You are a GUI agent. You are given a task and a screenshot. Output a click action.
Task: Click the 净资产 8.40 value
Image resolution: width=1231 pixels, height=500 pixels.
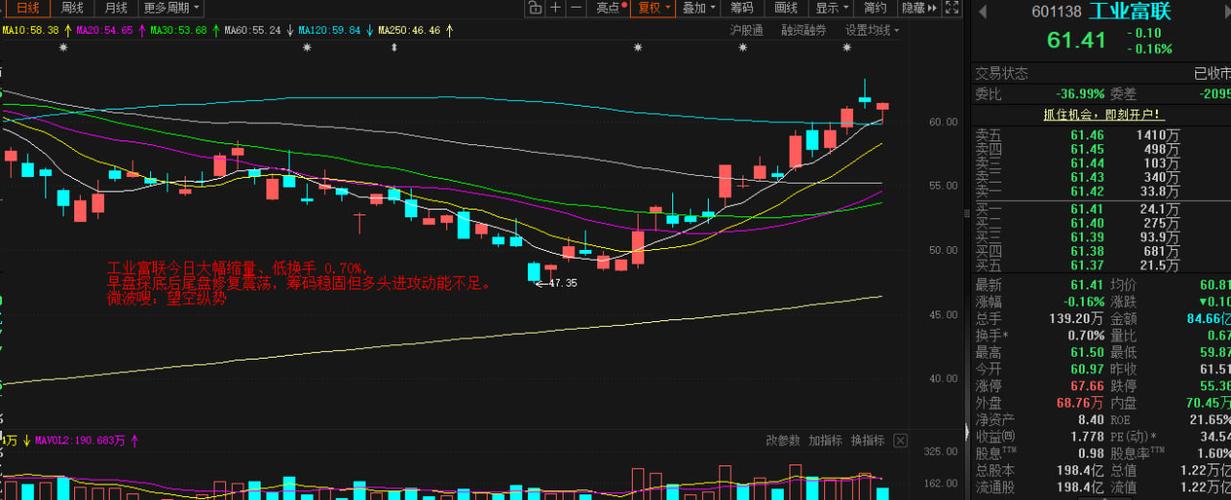coord(1092,419)
